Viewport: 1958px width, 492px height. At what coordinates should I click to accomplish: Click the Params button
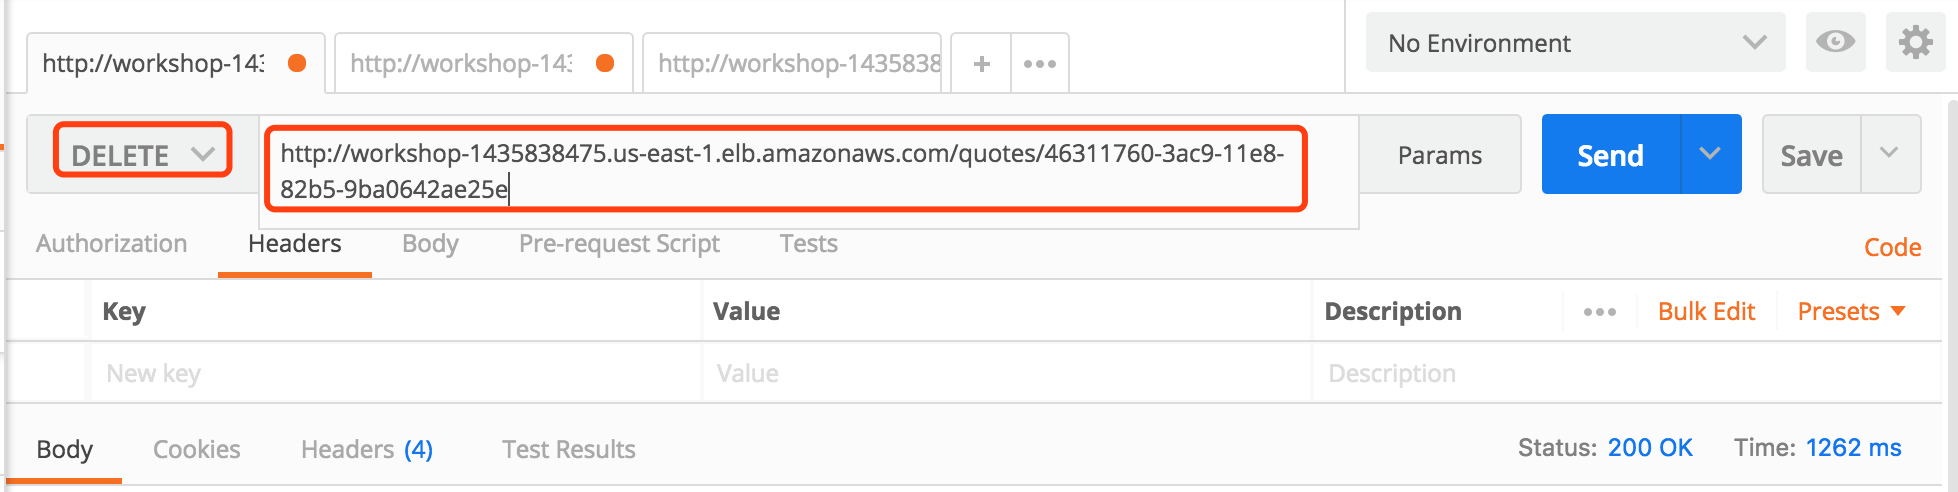[1440, 155]
